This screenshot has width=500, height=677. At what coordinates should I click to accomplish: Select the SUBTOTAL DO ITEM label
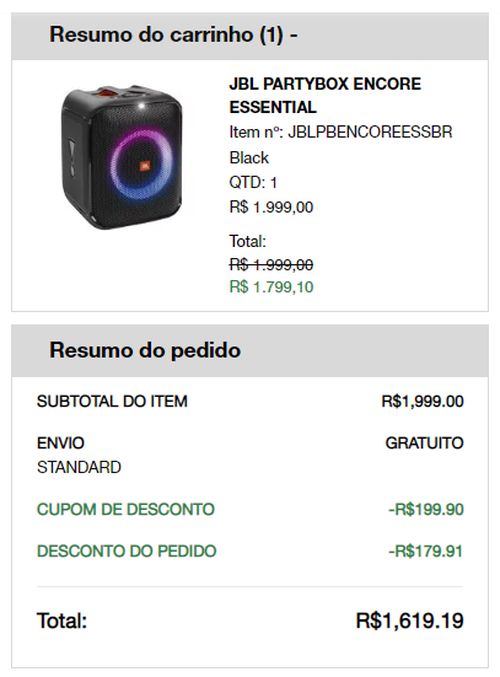click(x=112, y=402)
